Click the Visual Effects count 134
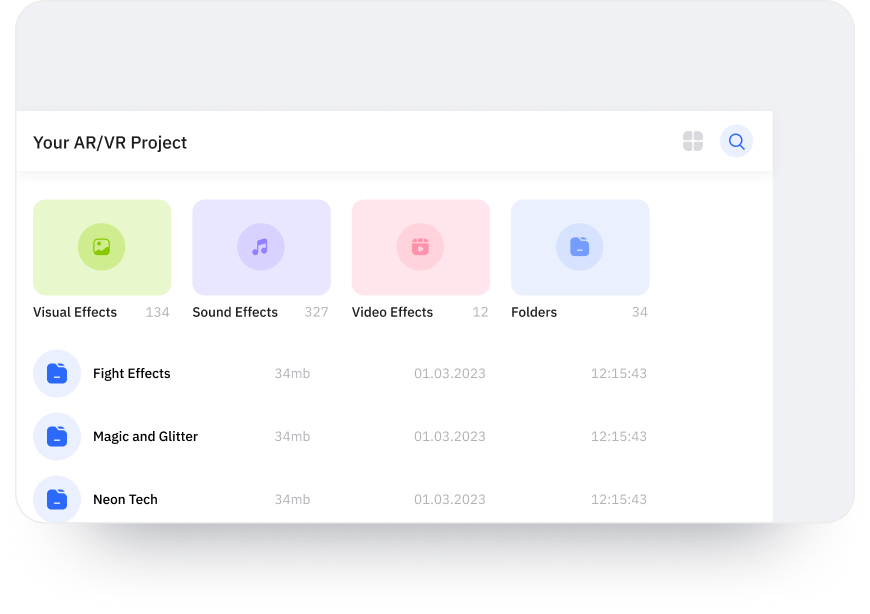870x614 pixels. [158, 312]
